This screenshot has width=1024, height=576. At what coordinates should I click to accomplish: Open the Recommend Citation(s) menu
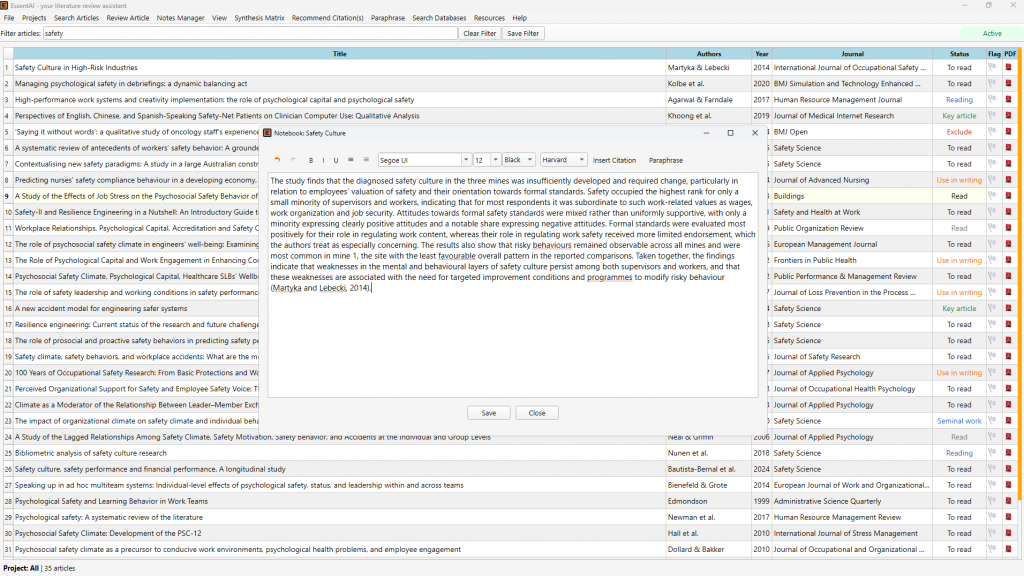pyautogui.click(x=327, y=18)
